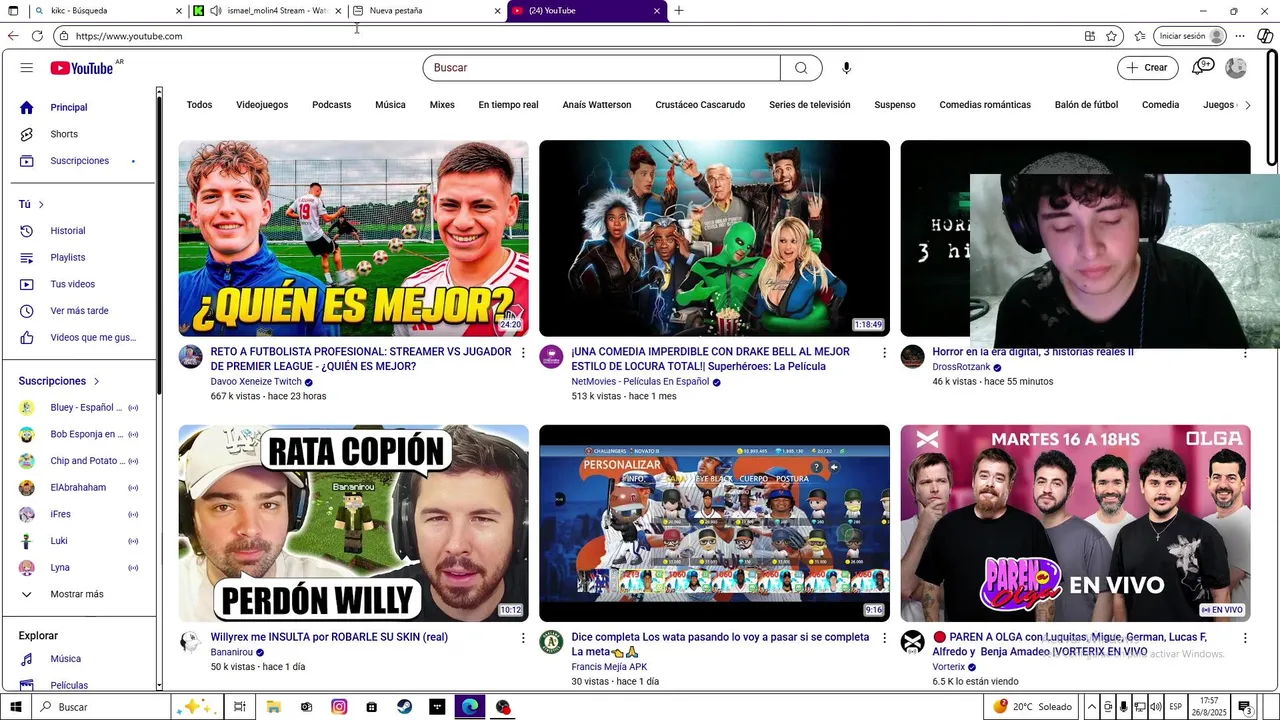1280x720 pixels.
Task: Unmute tab audio on ismael_molin4 Stream tab
Action: click(x=216, y=11)
